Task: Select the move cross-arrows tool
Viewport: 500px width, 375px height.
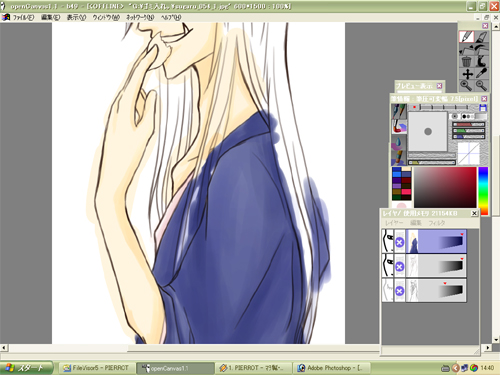Action: pyautogui.click(x=467, y=74)
